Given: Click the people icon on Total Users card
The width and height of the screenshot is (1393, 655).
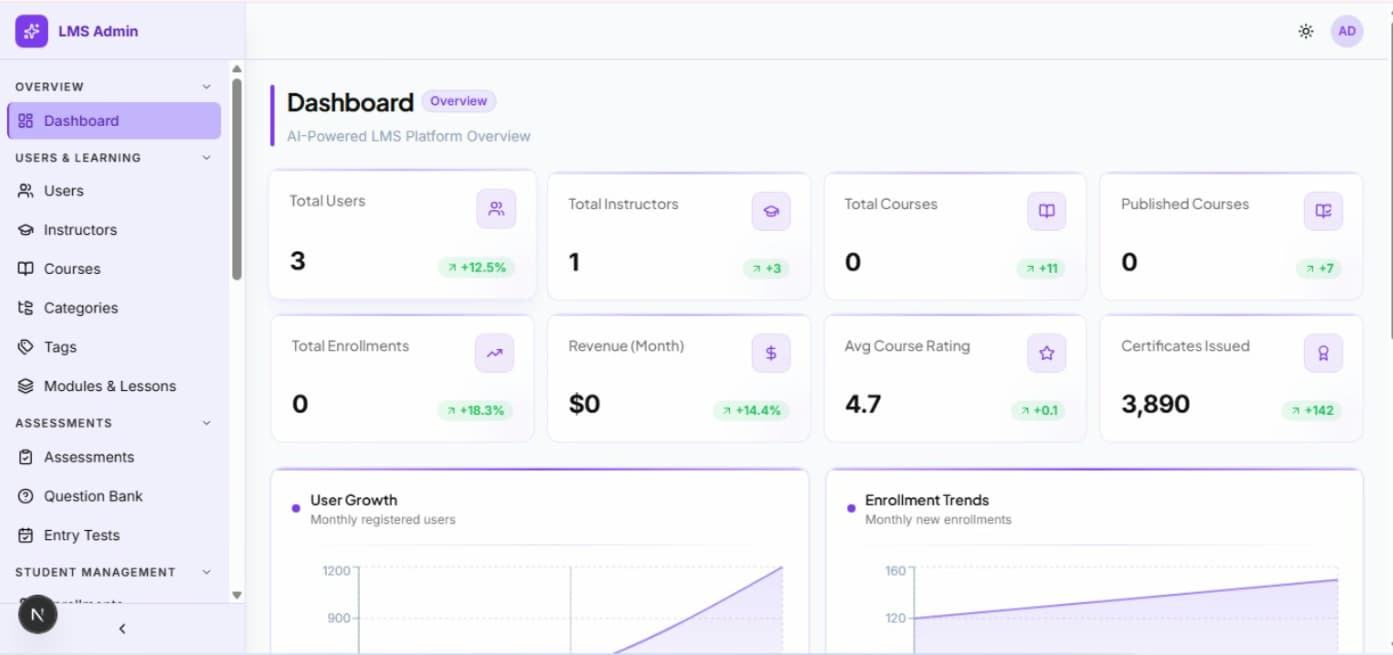Looking at the screenshot, I should tap(496, 209).
